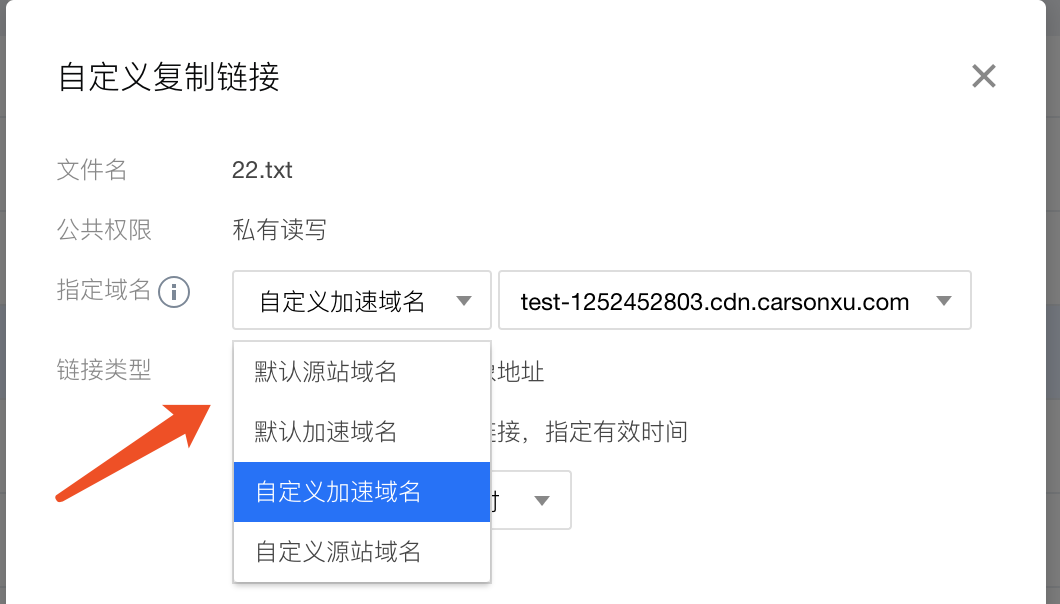Viewport: 1060px width, 604px height.
Task: Close the 自定义复制链接 dialog with the X
Action: click(x=983, y=76)
